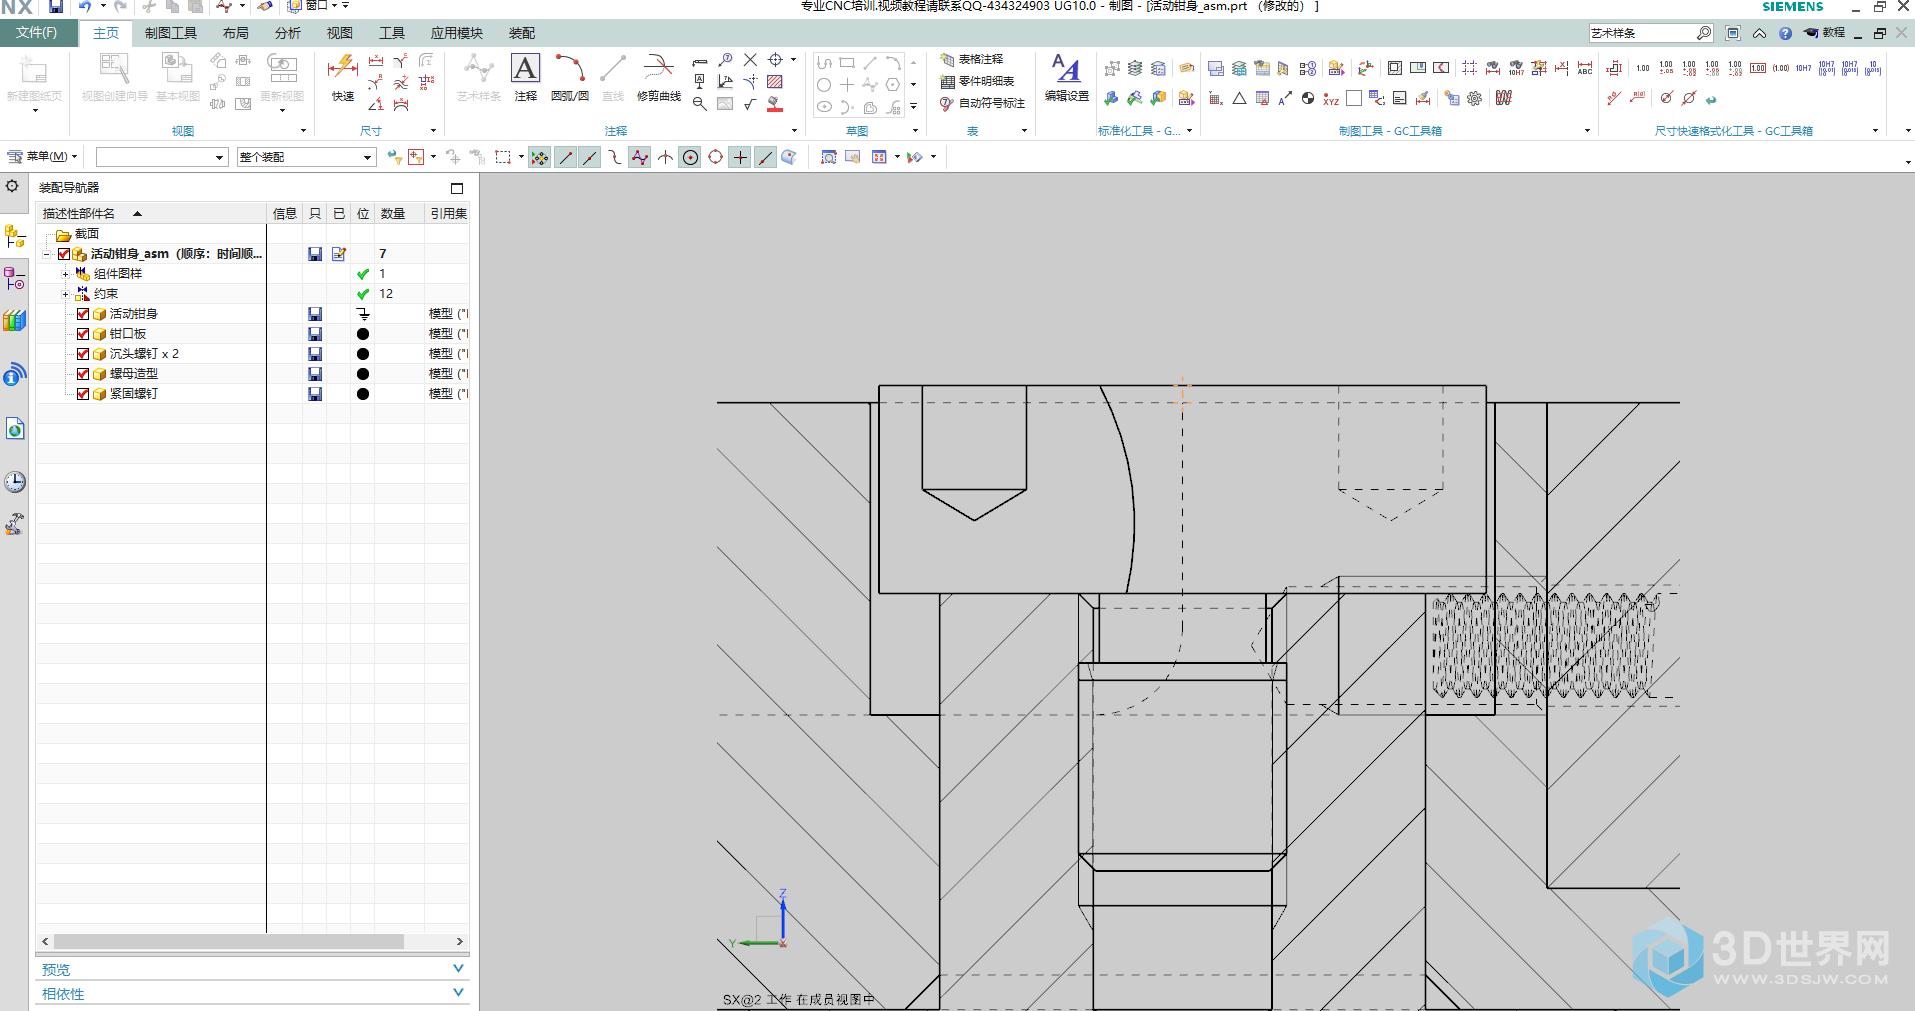
Task: Choose the 圆弧/圆 arc tool
Action: (x=570, y=78)
